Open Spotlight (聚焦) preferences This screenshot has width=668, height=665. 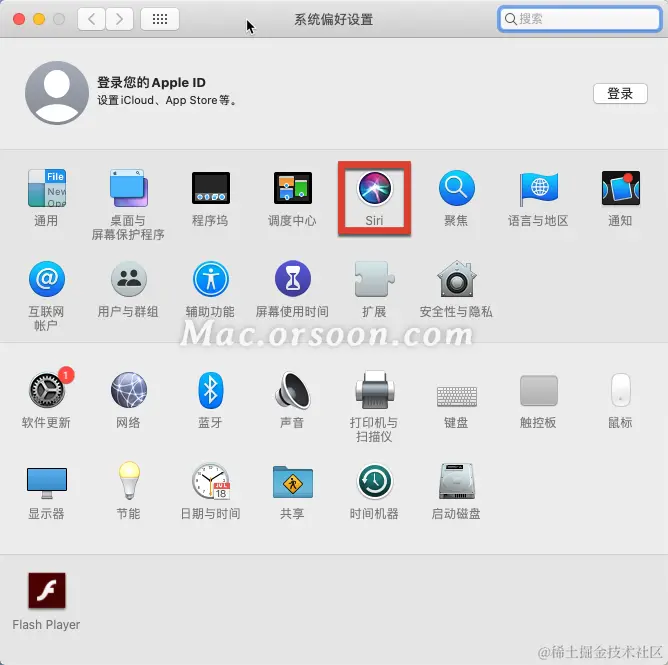456,188
